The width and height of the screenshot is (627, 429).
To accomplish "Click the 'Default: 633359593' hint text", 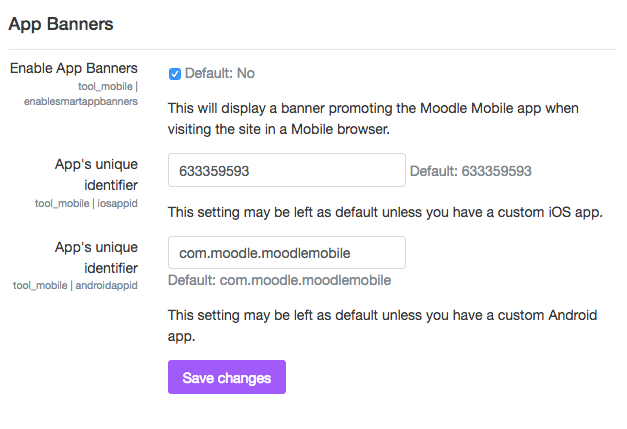I will point(471,171).
